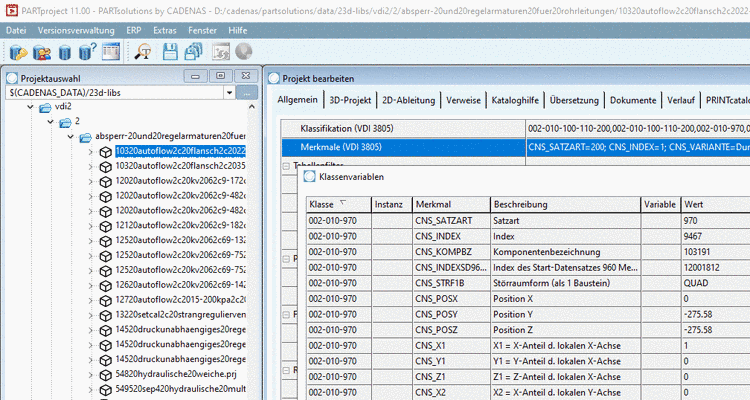
Task: Collapse the vdi2 tree node
Action: click(31, 107)
